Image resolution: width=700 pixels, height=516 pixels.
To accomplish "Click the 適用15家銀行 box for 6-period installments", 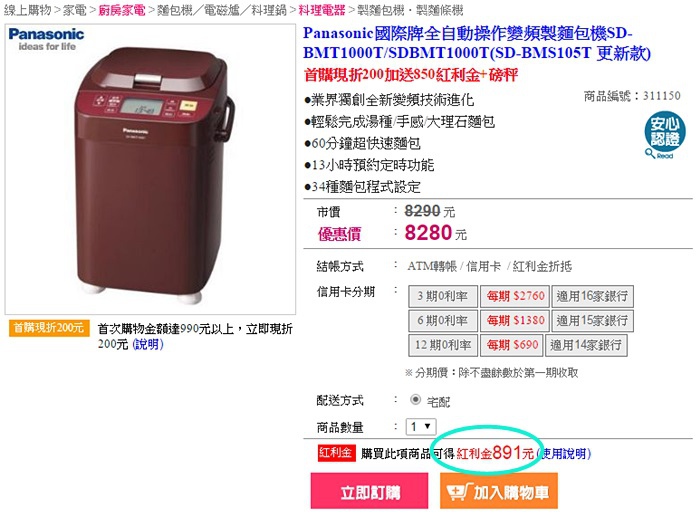I will pos(592,320).
